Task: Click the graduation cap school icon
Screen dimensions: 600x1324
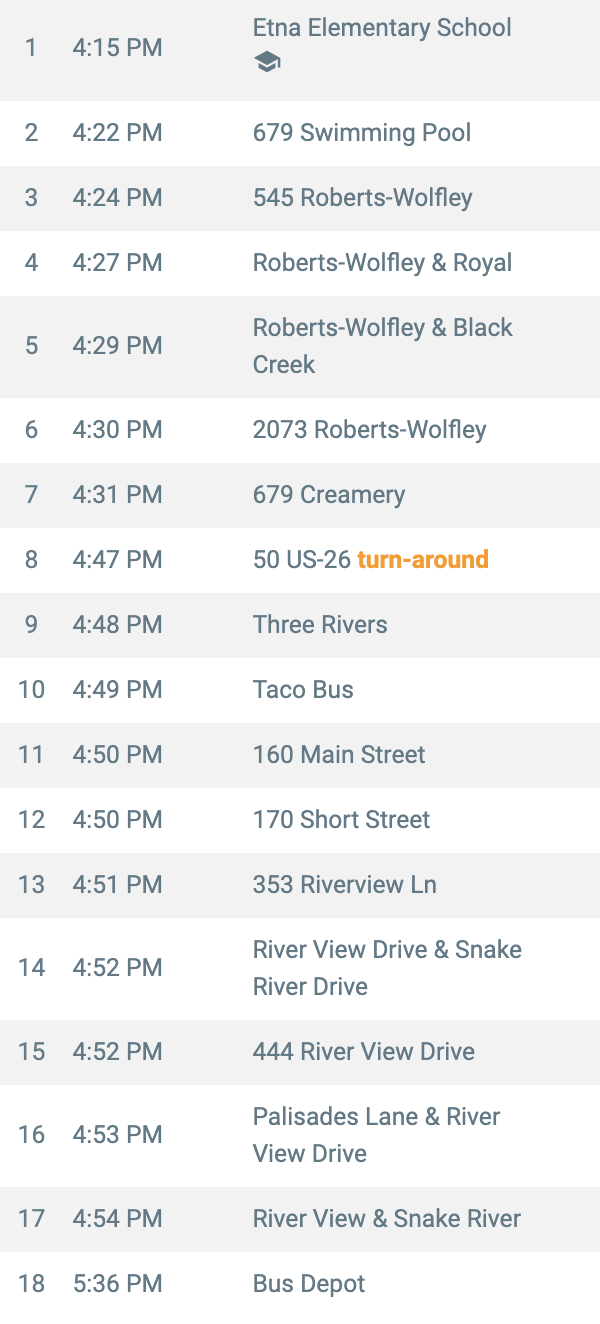Action: tap(267, 63)
